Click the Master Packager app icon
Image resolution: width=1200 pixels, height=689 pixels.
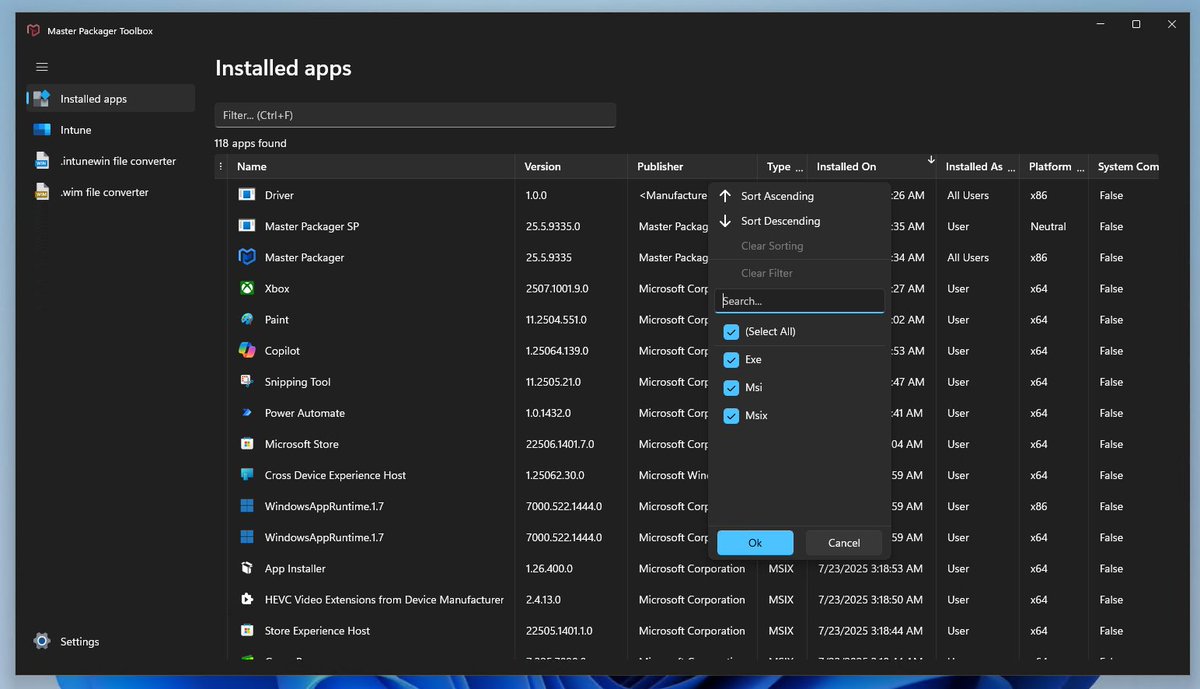[247, 257]
